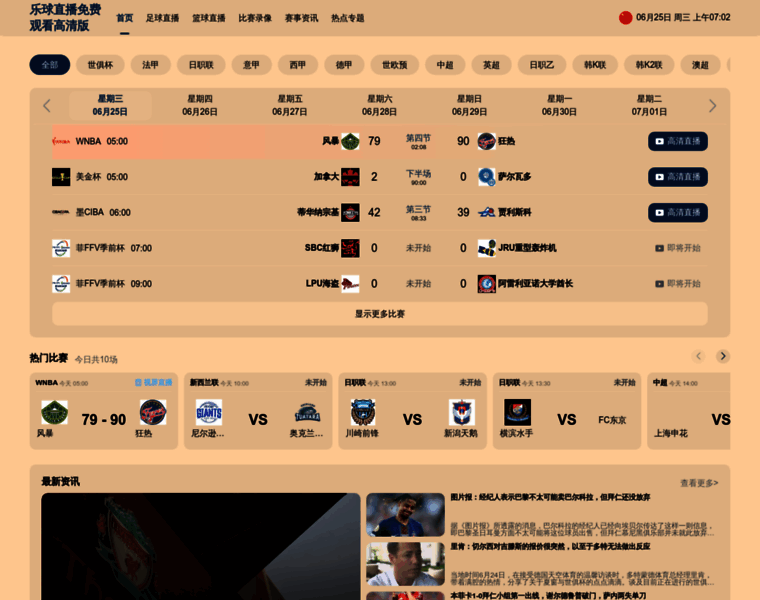This screenshot has height=600, width=760.
Task: Click the 贾利斯科 team logo
Action: (487, 212)
